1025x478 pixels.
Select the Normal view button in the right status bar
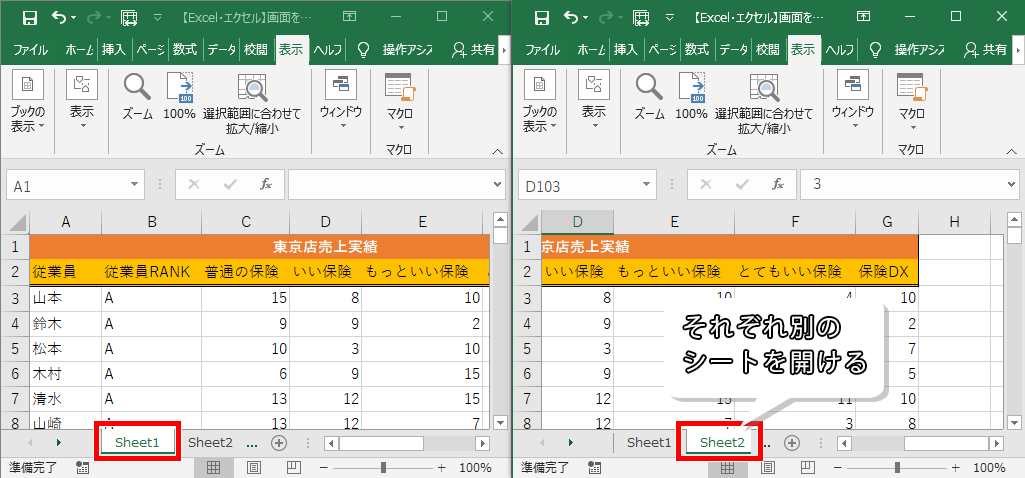725,467
